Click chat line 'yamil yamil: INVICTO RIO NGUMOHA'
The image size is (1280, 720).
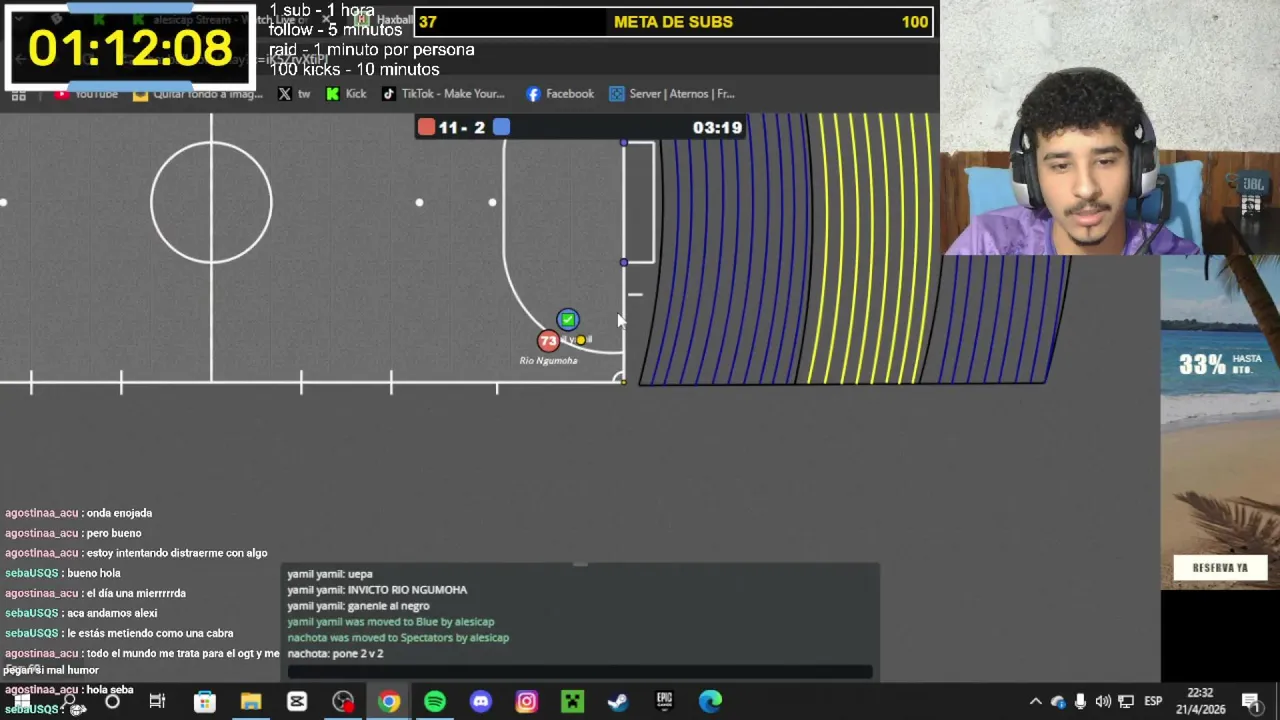377,590
